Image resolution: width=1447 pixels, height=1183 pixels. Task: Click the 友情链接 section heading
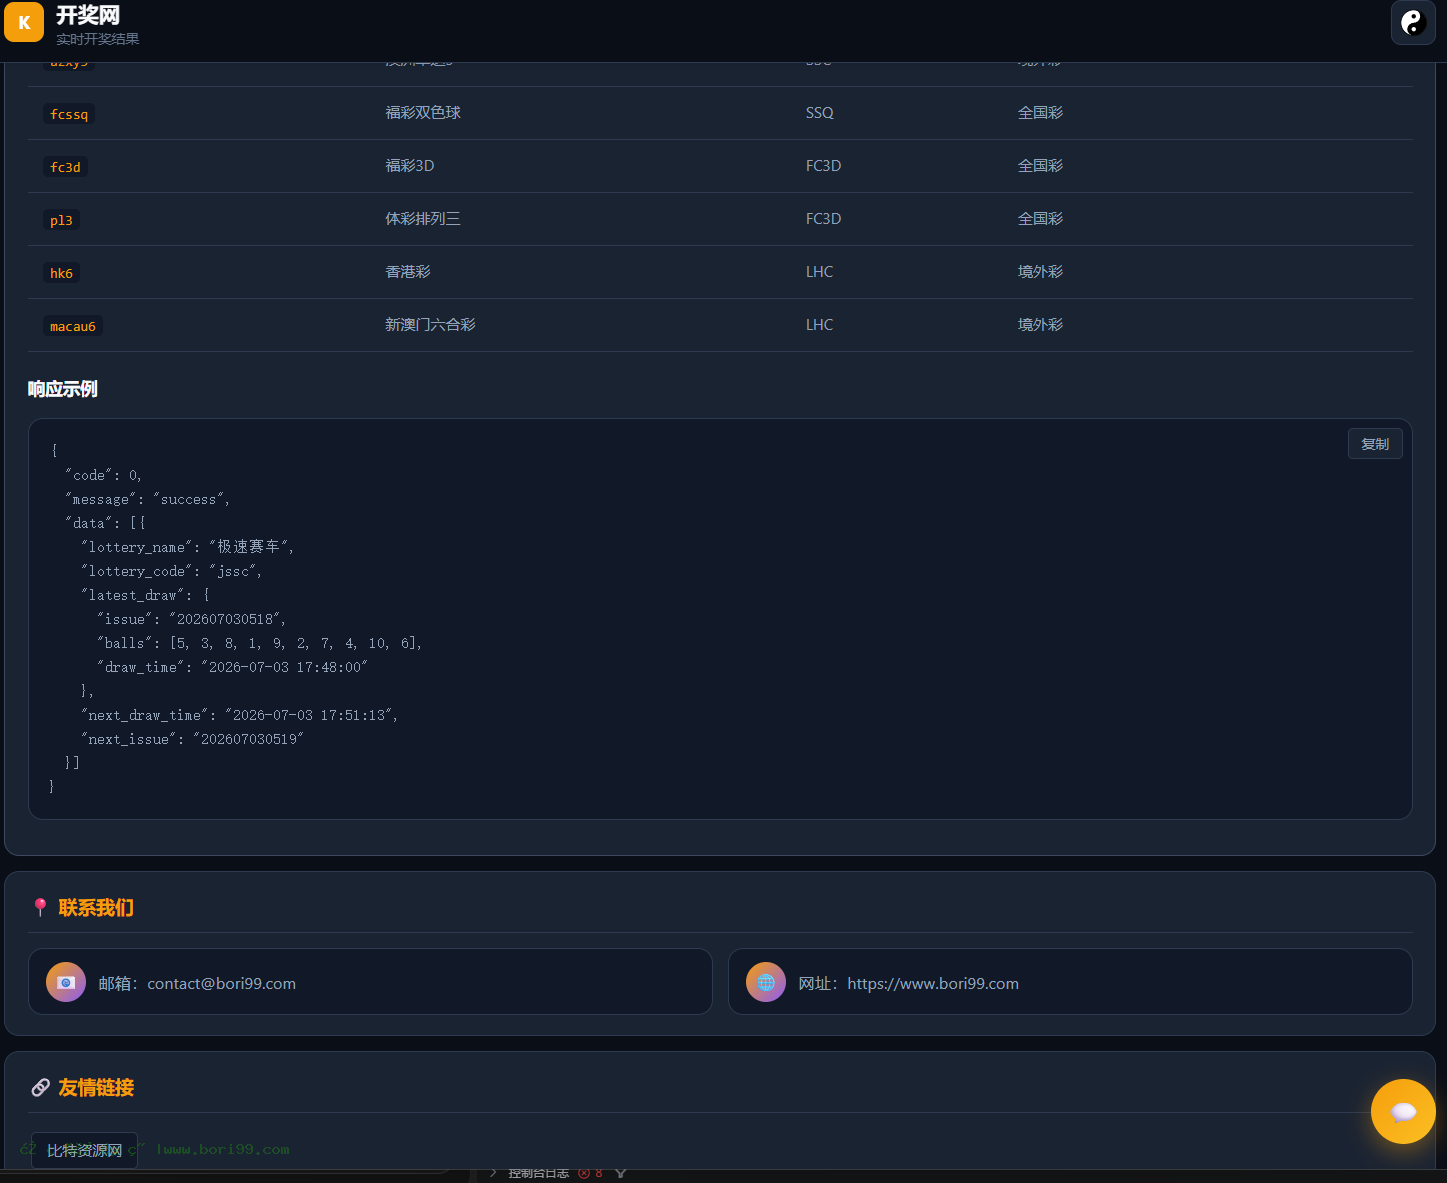(x=96, y=1088)
